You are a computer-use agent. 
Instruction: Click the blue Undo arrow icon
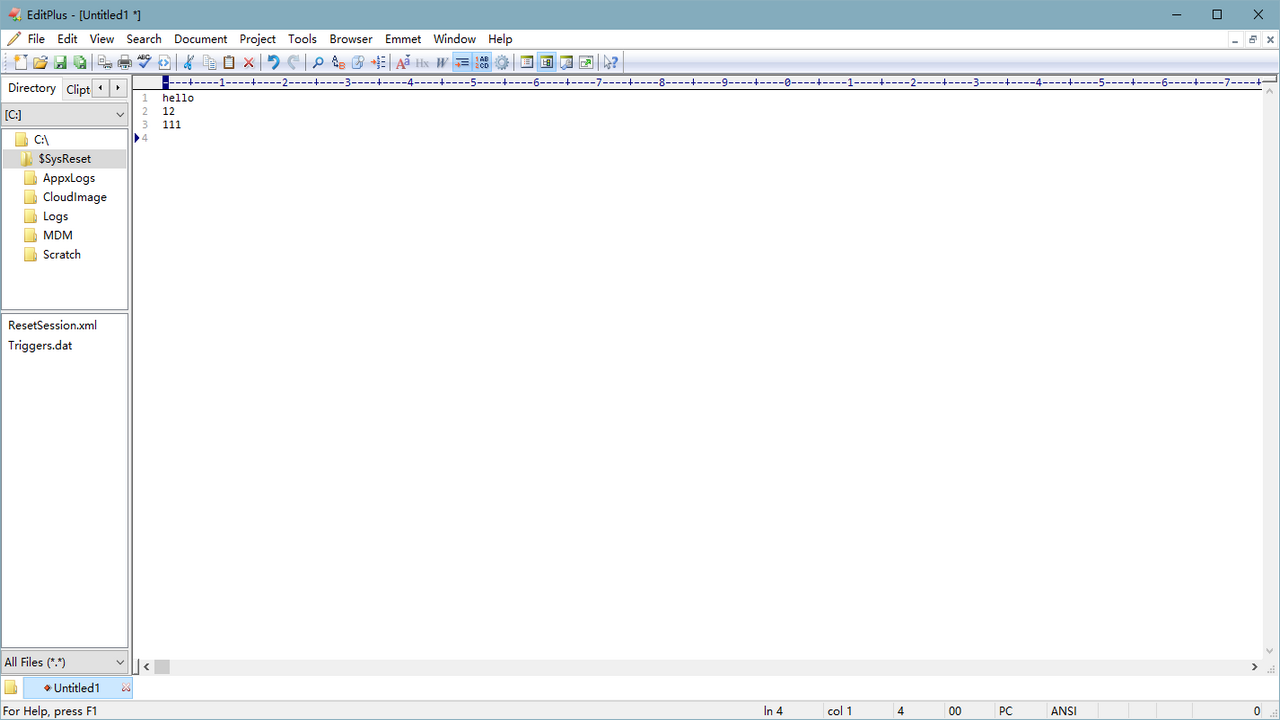click(273, 62)
